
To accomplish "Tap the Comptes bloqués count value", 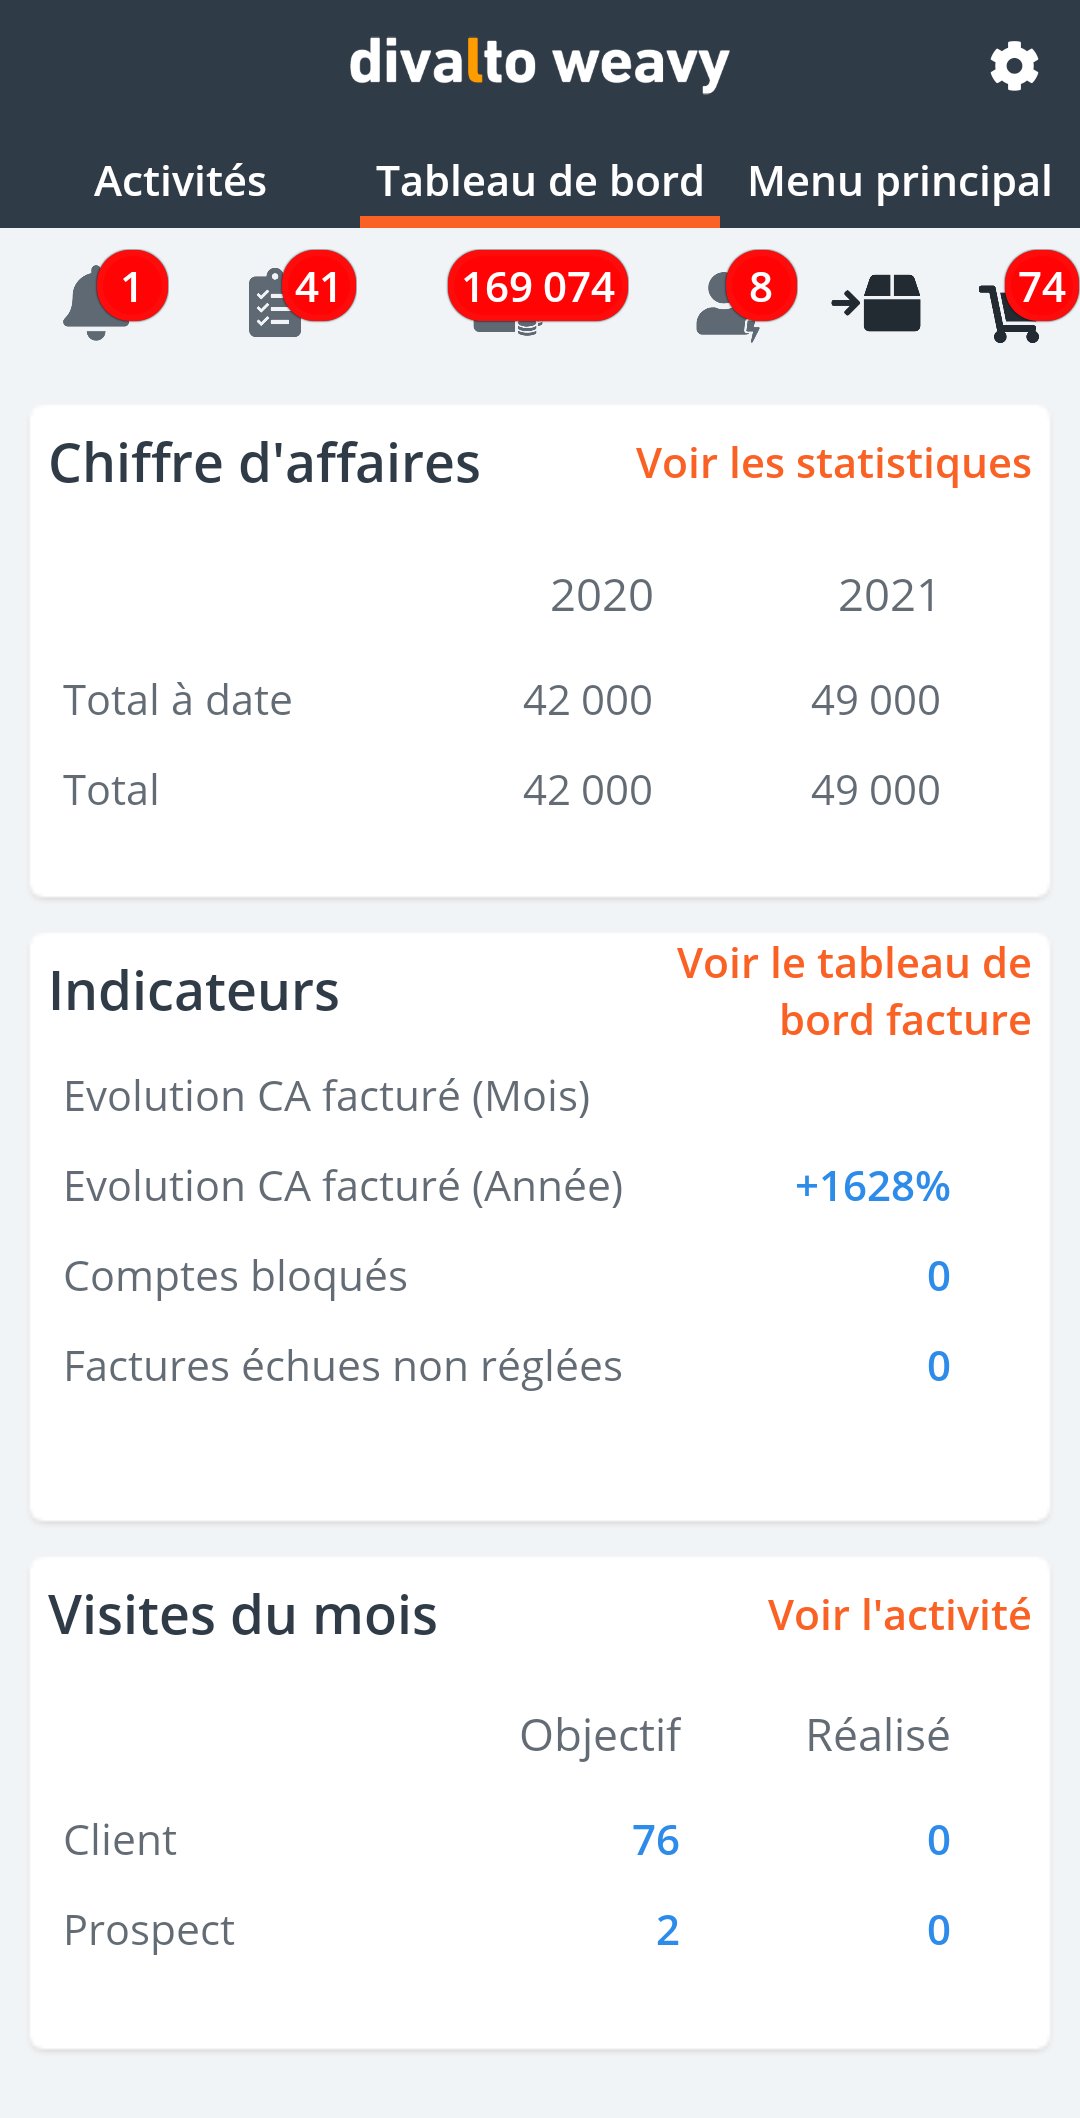I will tap(938, 1276).
